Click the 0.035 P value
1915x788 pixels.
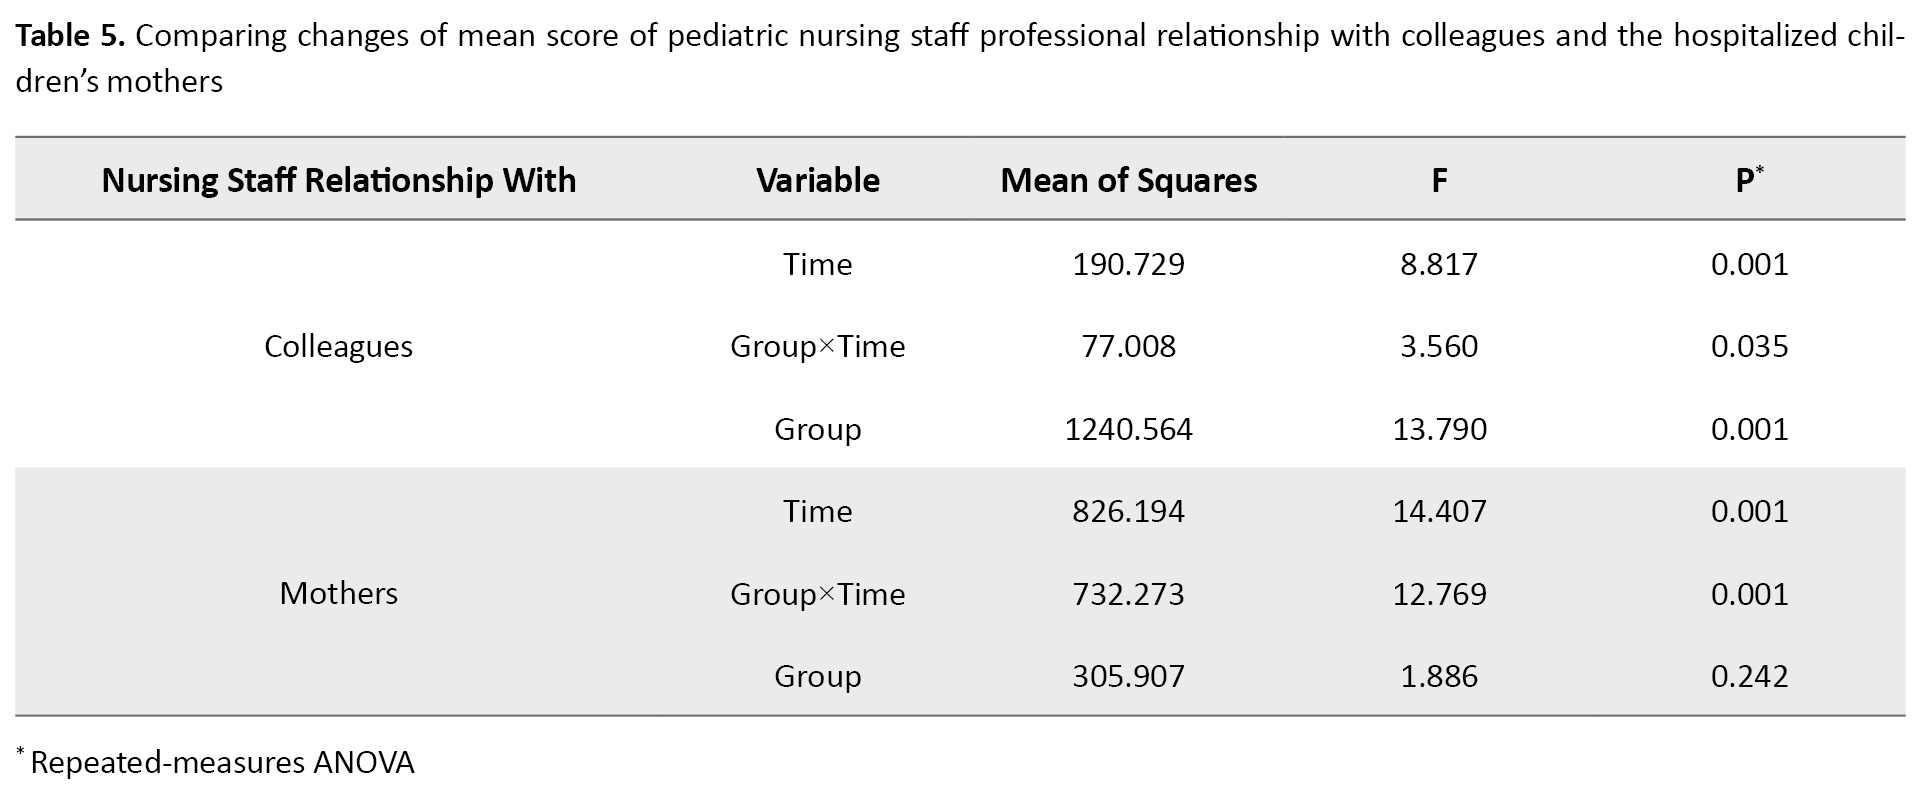point(1748,347)
